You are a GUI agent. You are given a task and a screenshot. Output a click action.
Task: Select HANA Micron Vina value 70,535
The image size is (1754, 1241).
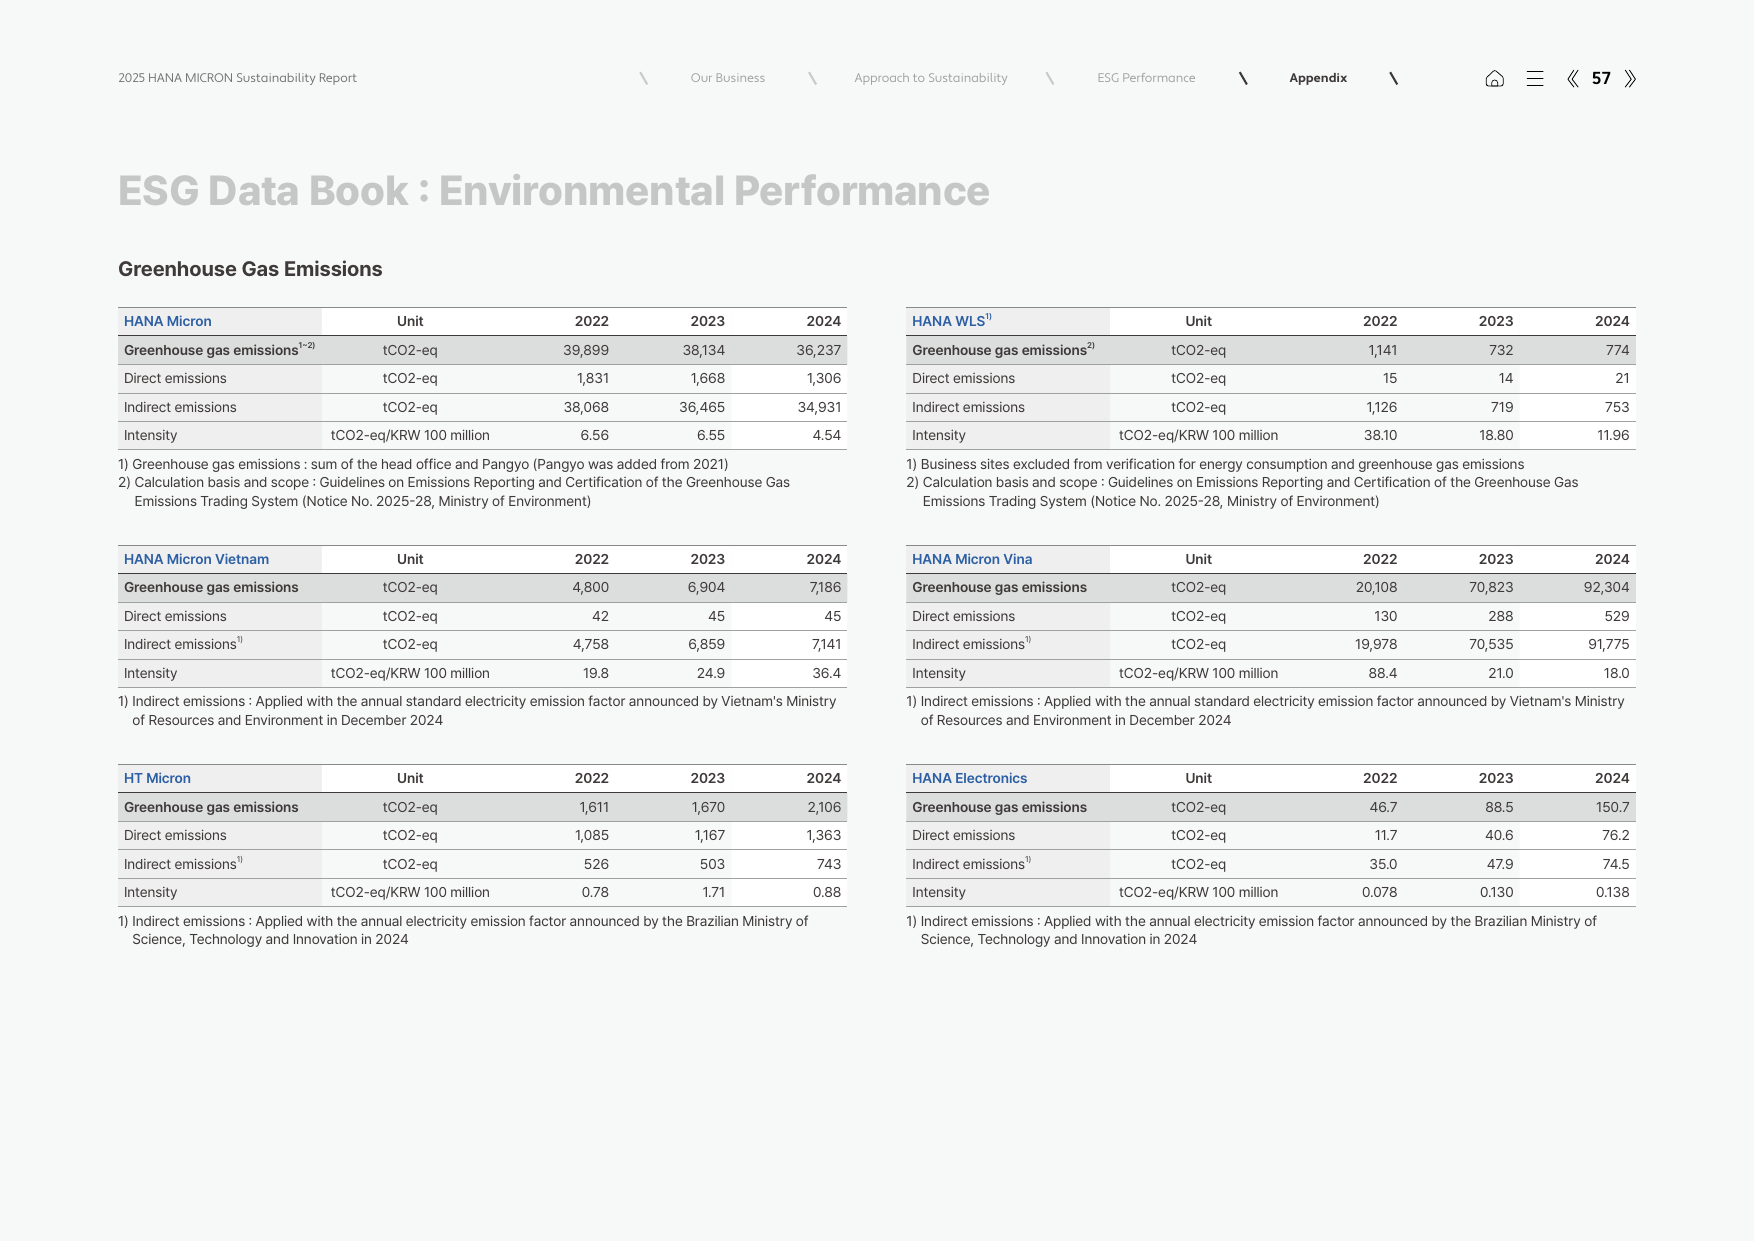click(x=1491, y=644)
